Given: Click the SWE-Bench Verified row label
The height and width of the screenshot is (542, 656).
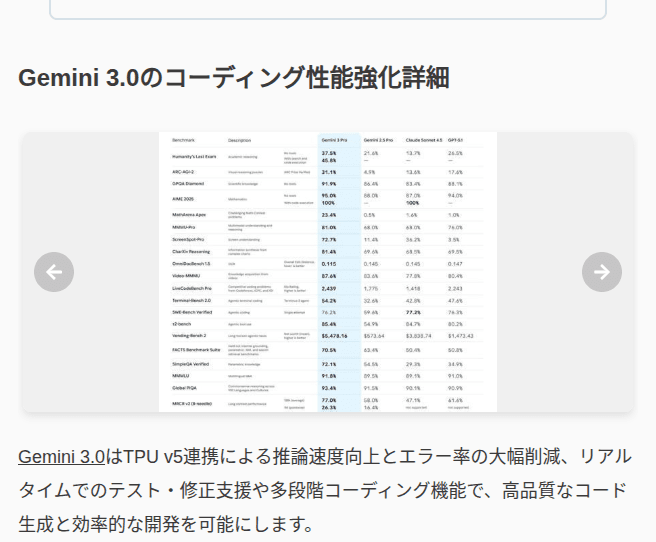Looking at the screenshot, I should pos(192,312).
